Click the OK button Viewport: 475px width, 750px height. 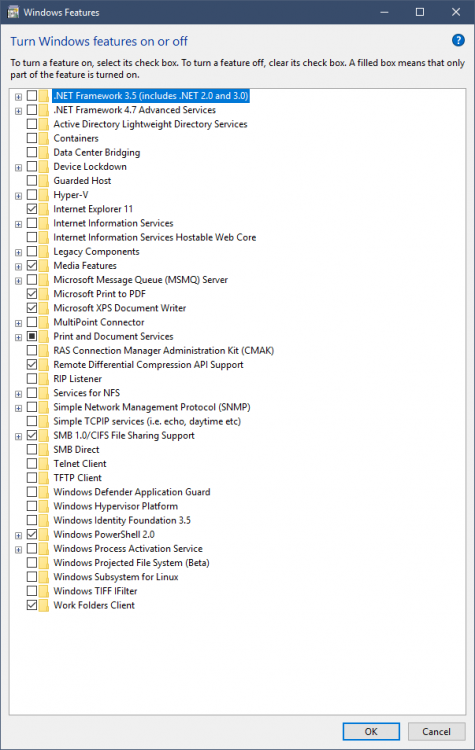pos(371,731)
